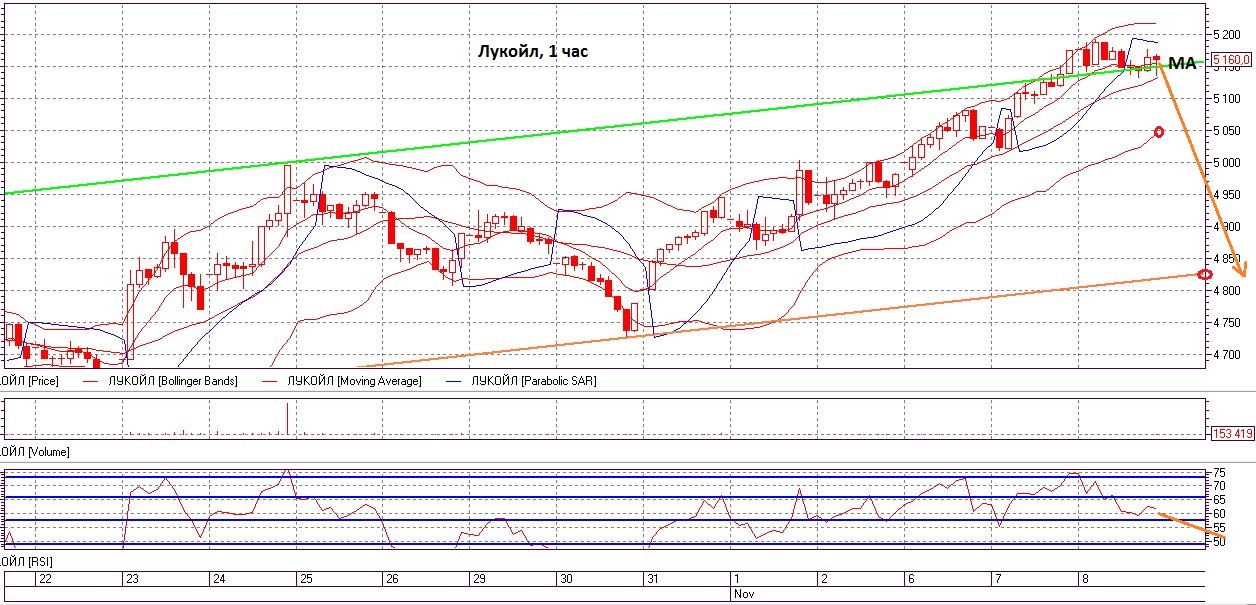Select the RSI scale value 70

pyautogui.click(x=1218, y=486)
